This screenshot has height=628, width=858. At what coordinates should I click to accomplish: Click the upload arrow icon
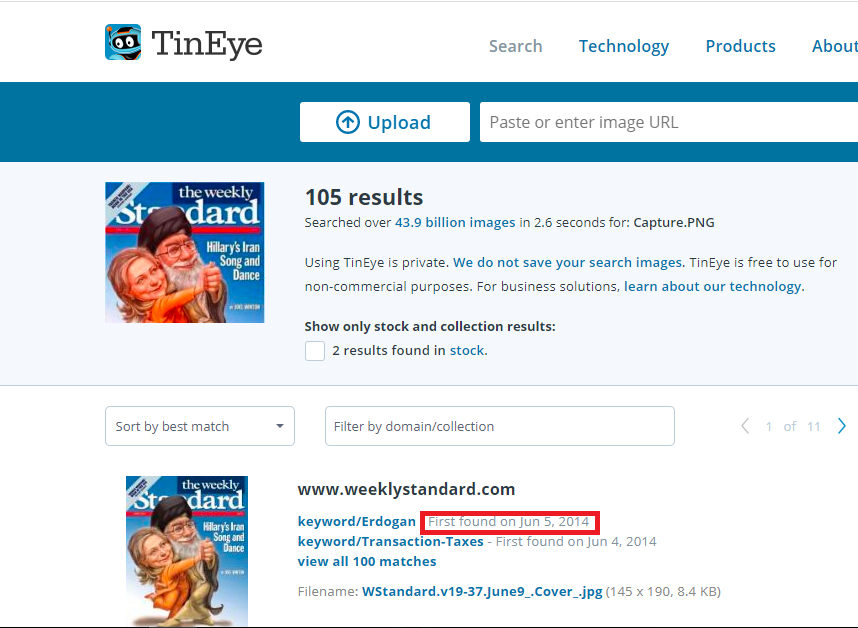(347, 122)
